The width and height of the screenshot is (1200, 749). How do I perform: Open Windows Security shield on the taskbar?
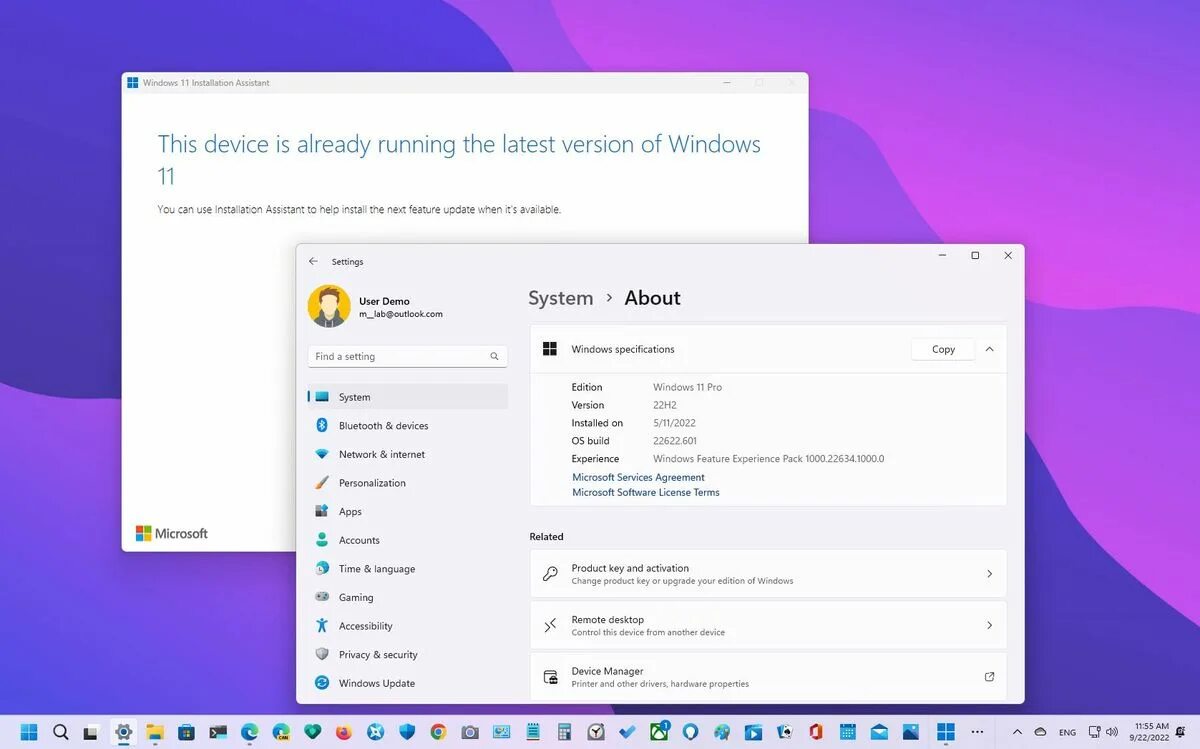coord(407,732)
